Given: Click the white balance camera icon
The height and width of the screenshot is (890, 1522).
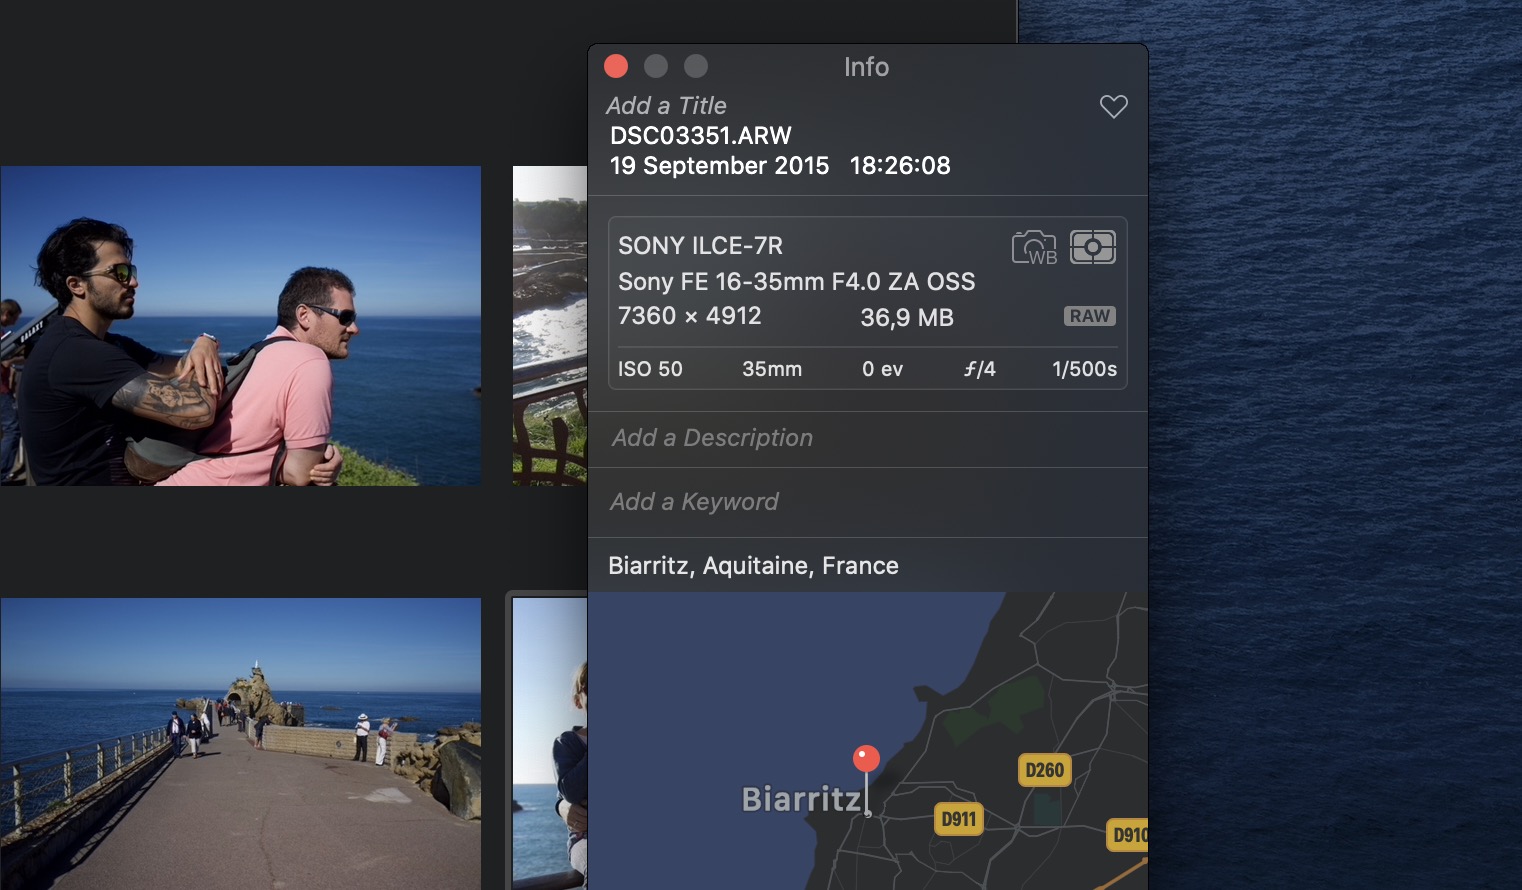Looking at the screenshot, I should [1034, 247].
